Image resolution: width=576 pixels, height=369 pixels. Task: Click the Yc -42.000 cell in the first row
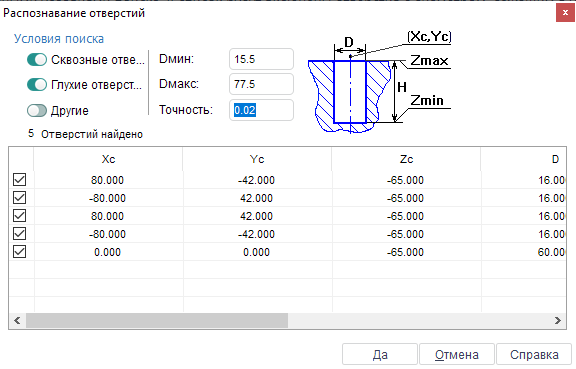(x=257, y=180)
